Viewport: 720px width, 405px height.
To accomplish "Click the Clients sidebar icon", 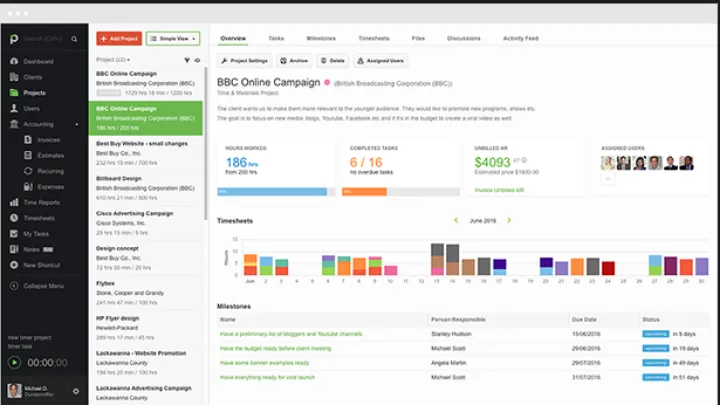I will [14, 77].
